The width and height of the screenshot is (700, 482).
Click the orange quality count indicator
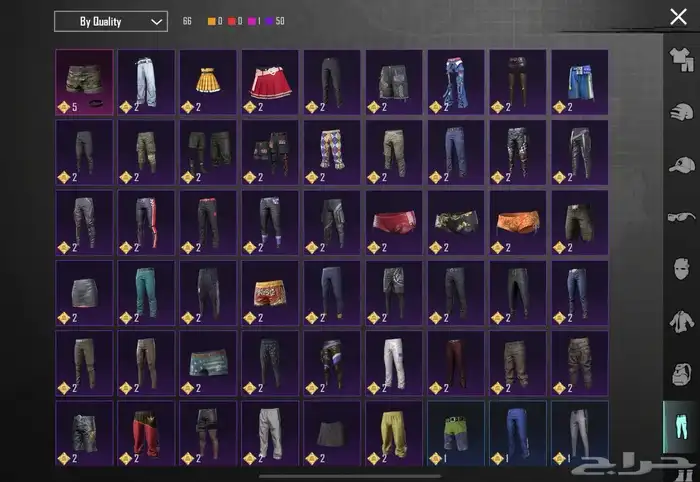[x=212, y=21]
